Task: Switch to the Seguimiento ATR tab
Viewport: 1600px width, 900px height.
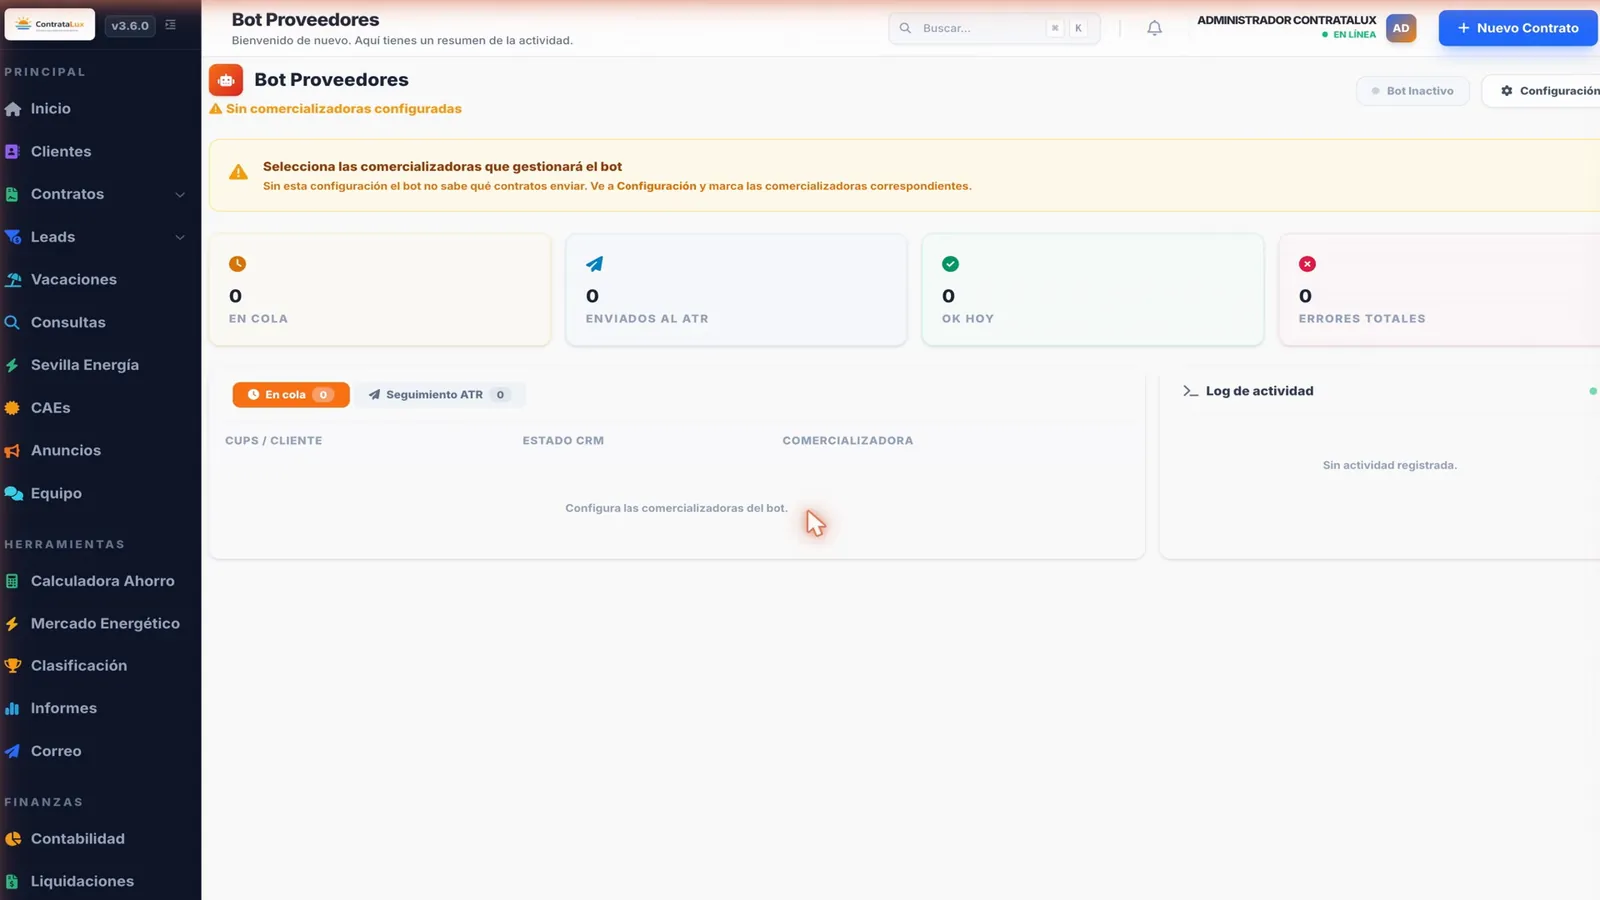Action: click(439, 395)
